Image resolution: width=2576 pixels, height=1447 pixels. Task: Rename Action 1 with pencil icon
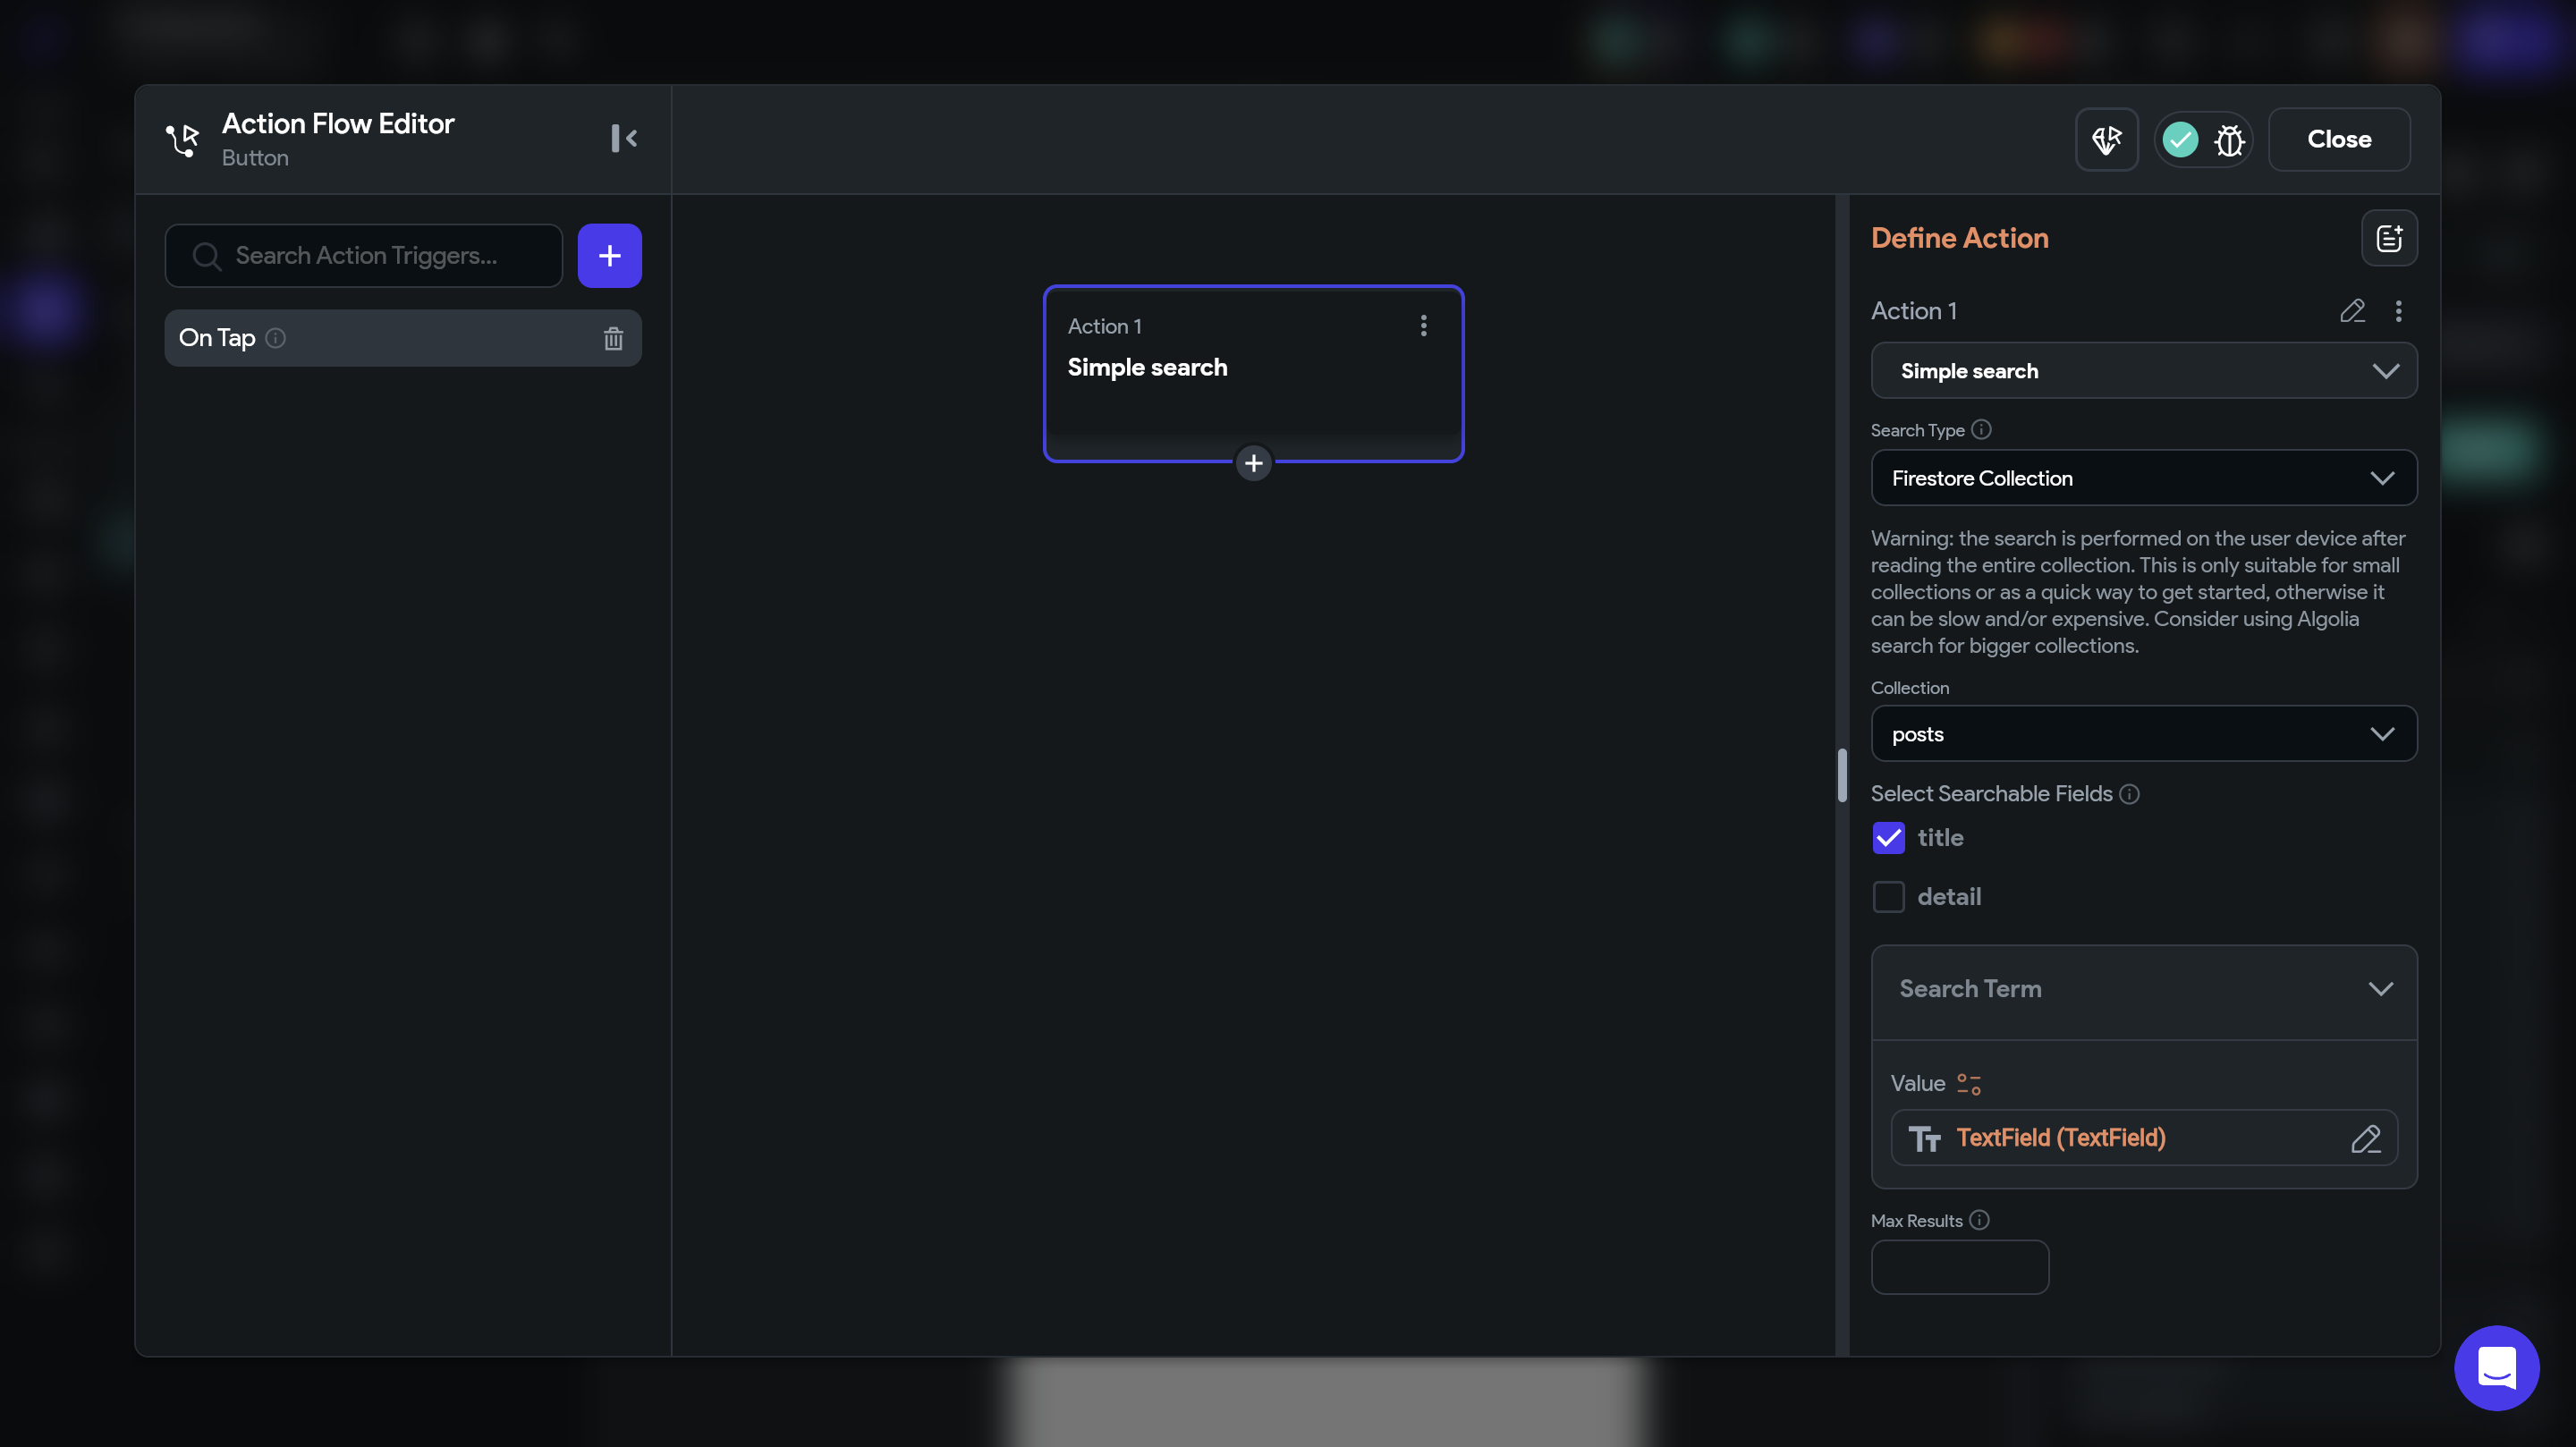(2352, 311)
